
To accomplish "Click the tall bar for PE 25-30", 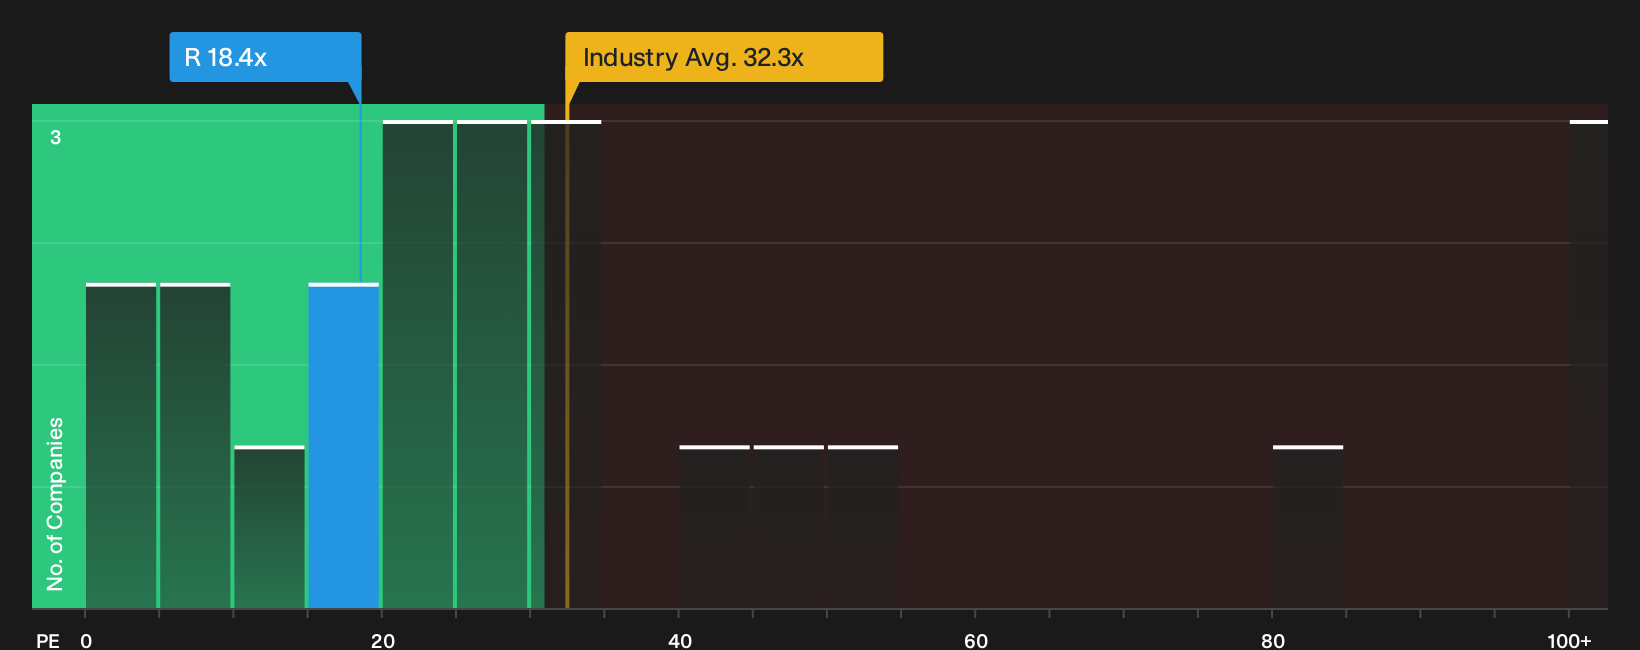I will [492, 364].
